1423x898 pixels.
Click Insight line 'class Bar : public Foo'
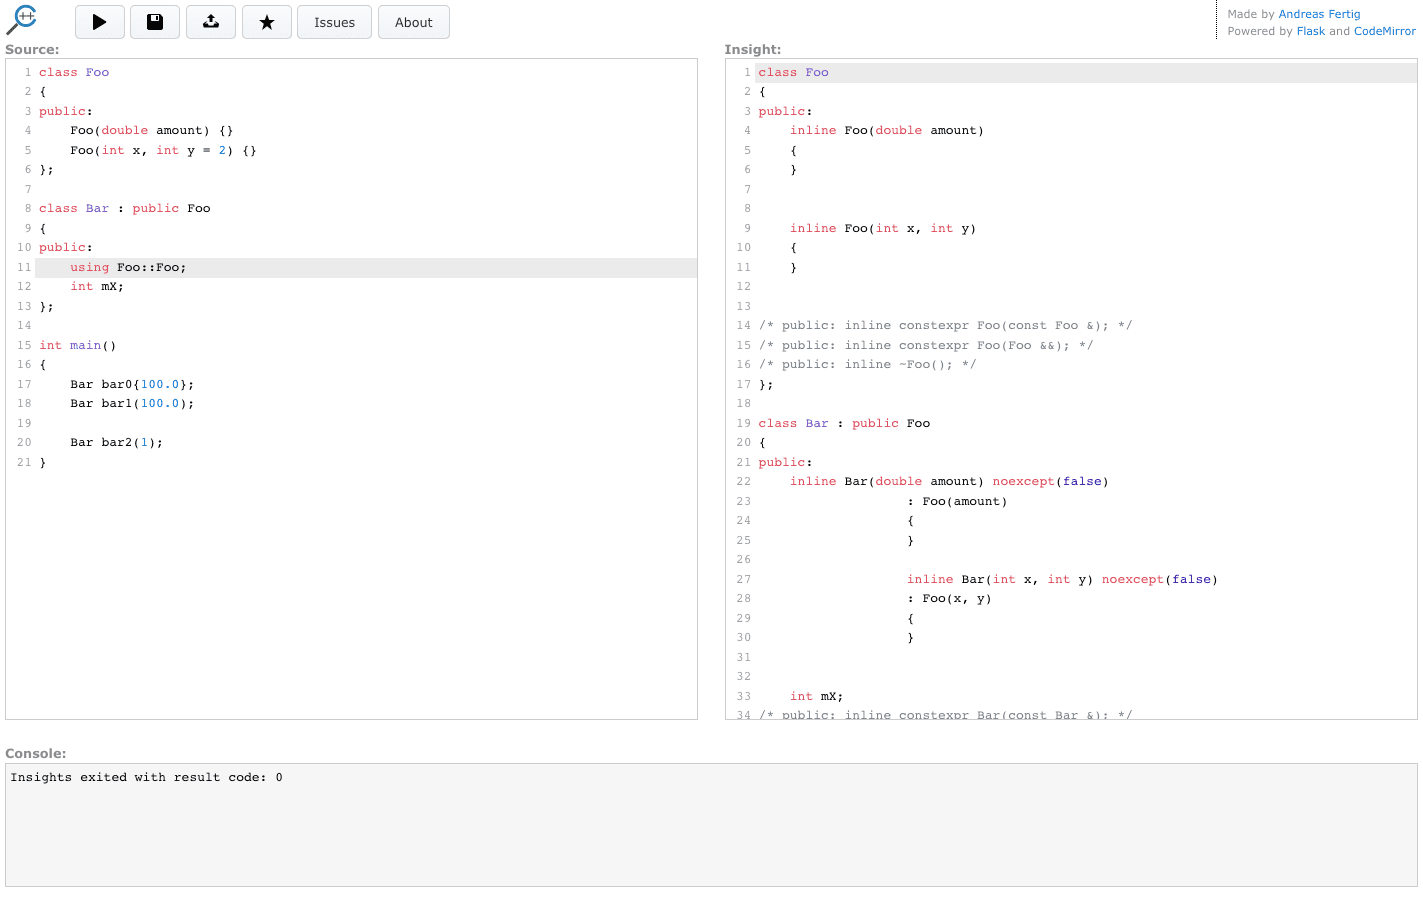click(844, 423)
